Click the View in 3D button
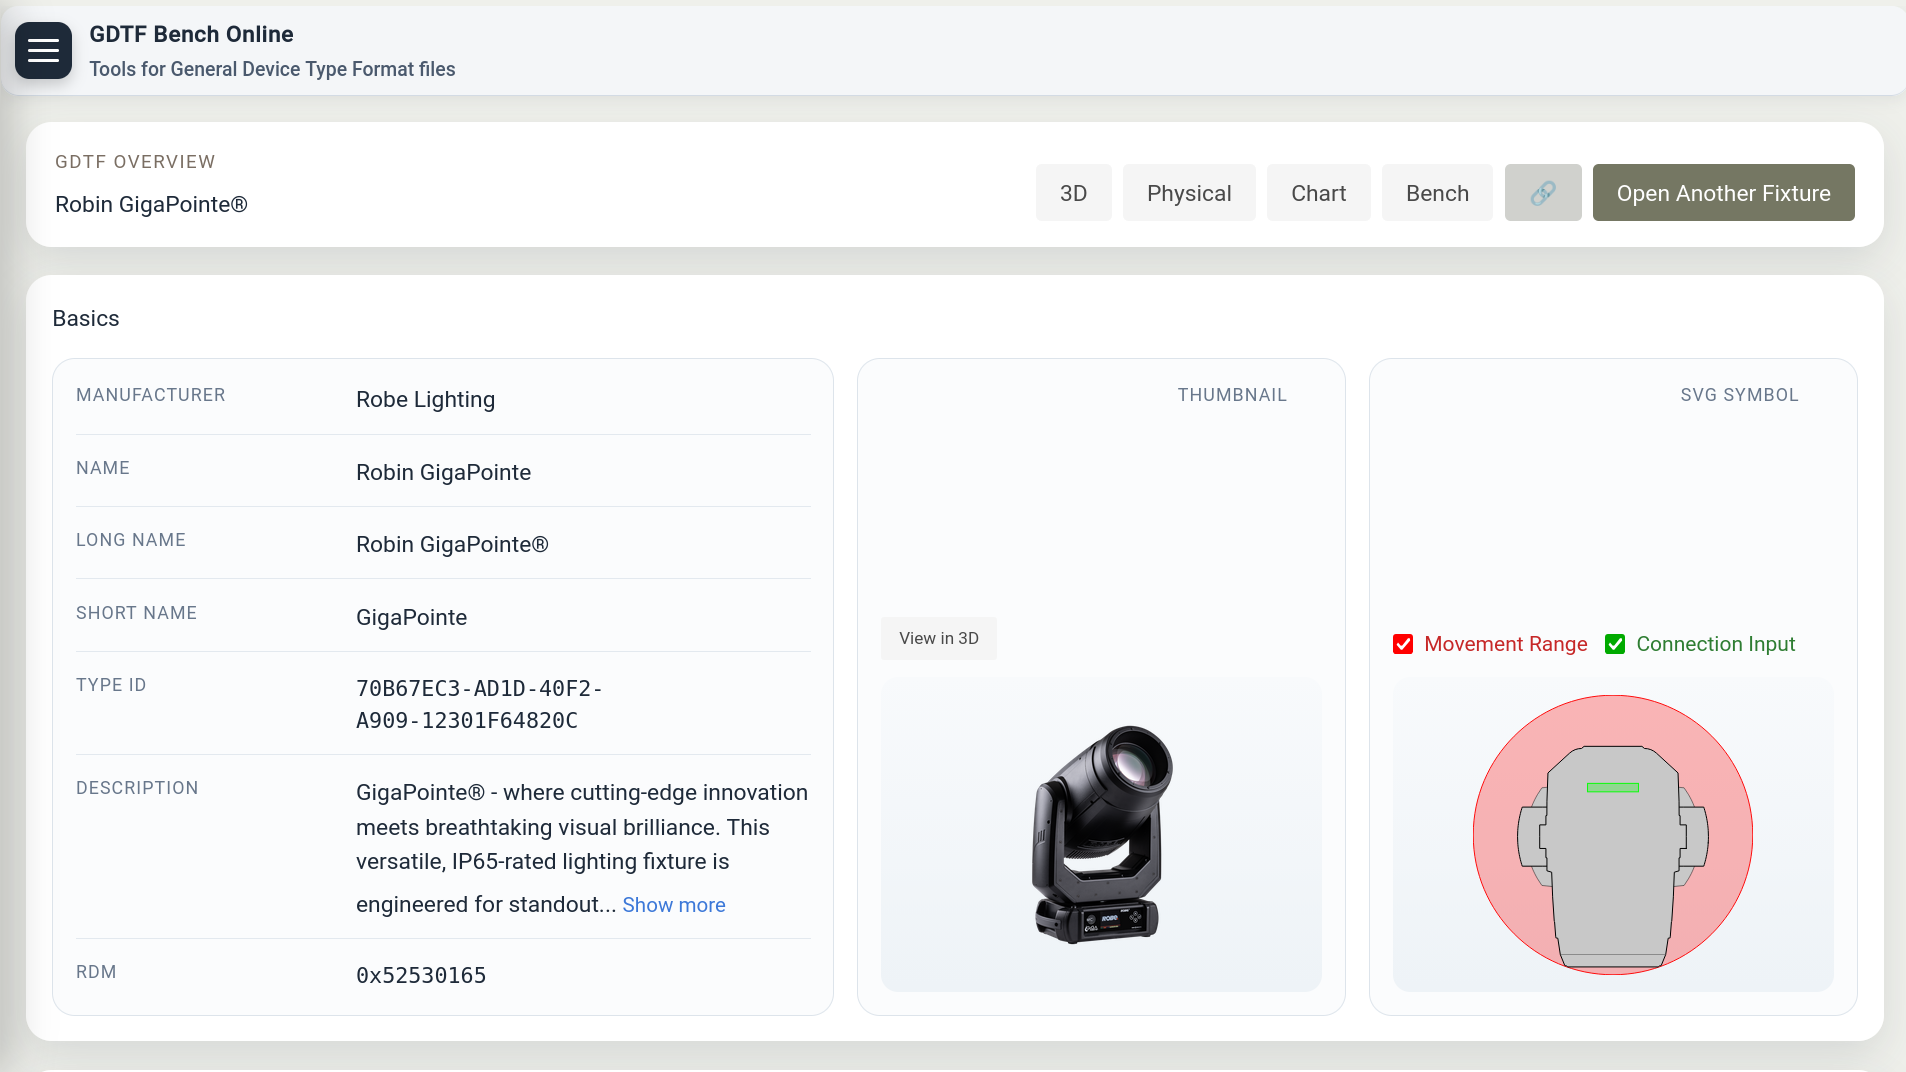 pos(938,638)
